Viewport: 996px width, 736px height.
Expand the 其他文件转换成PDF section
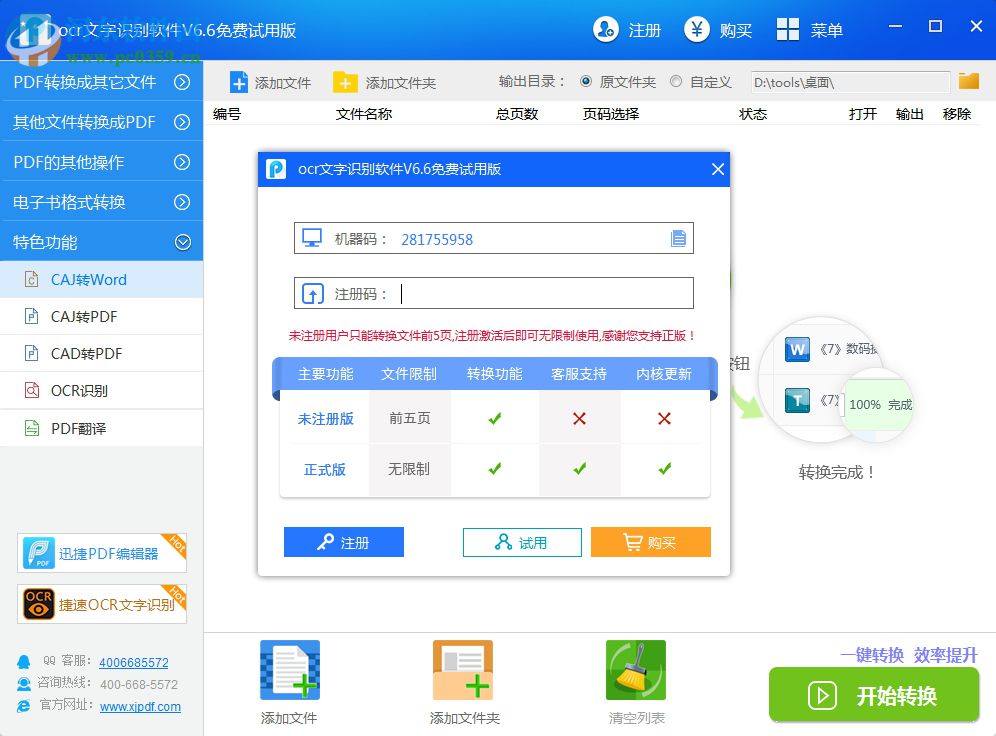pyautogui.click(x=102, y=122)
